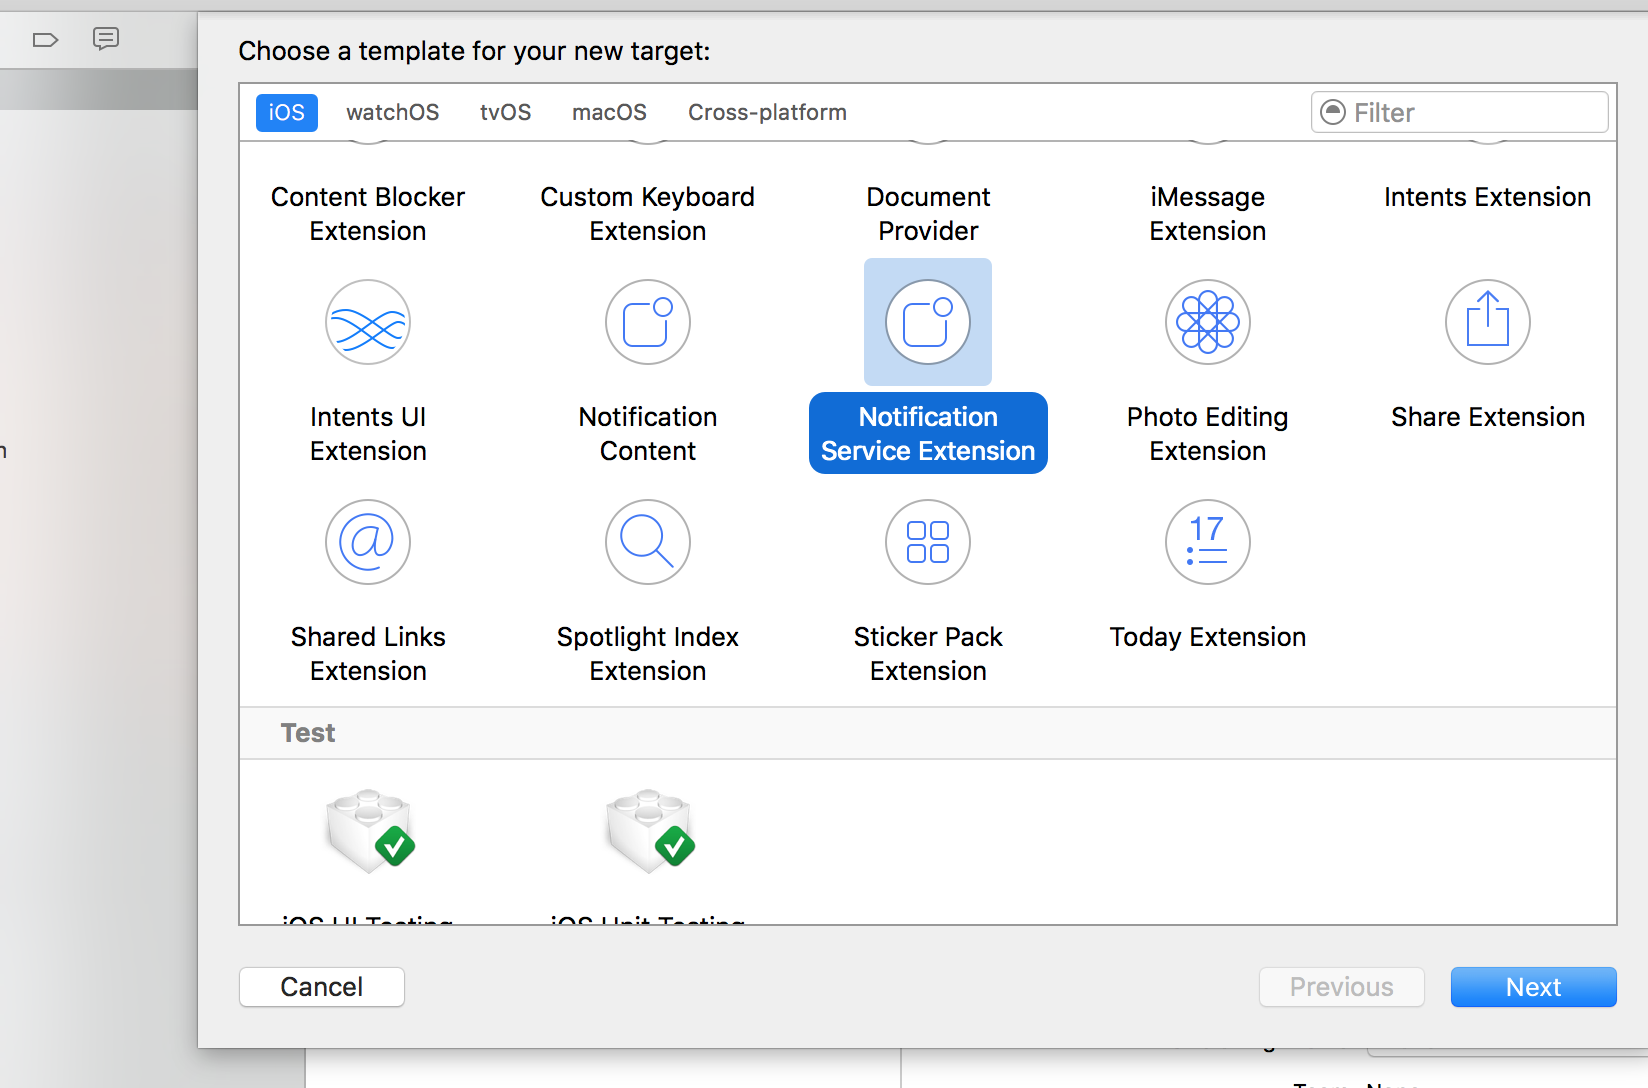
Task: Select the Share Extension template icon
Action: coord(1488,323)
